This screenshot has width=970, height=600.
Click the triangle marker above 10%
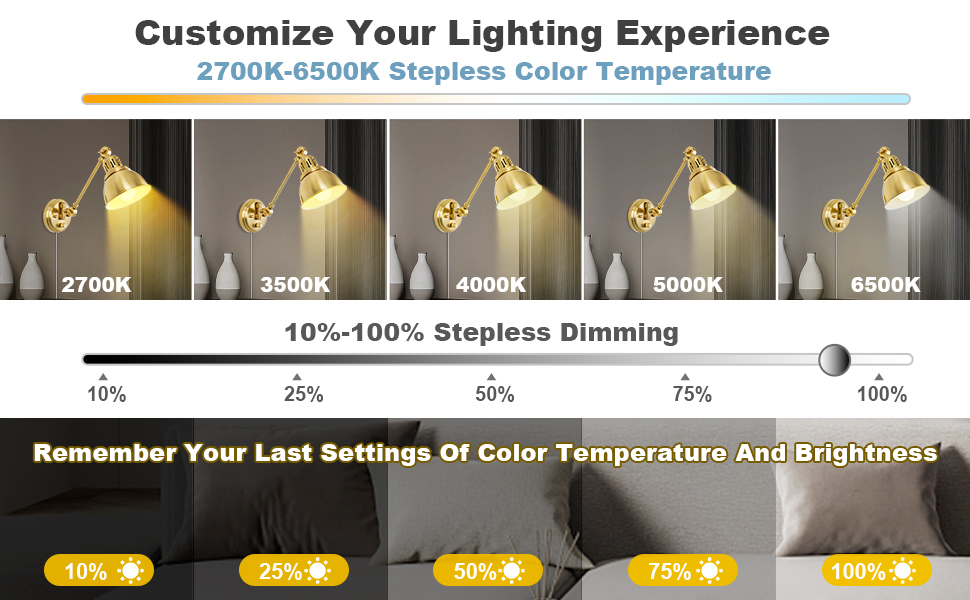102,377
